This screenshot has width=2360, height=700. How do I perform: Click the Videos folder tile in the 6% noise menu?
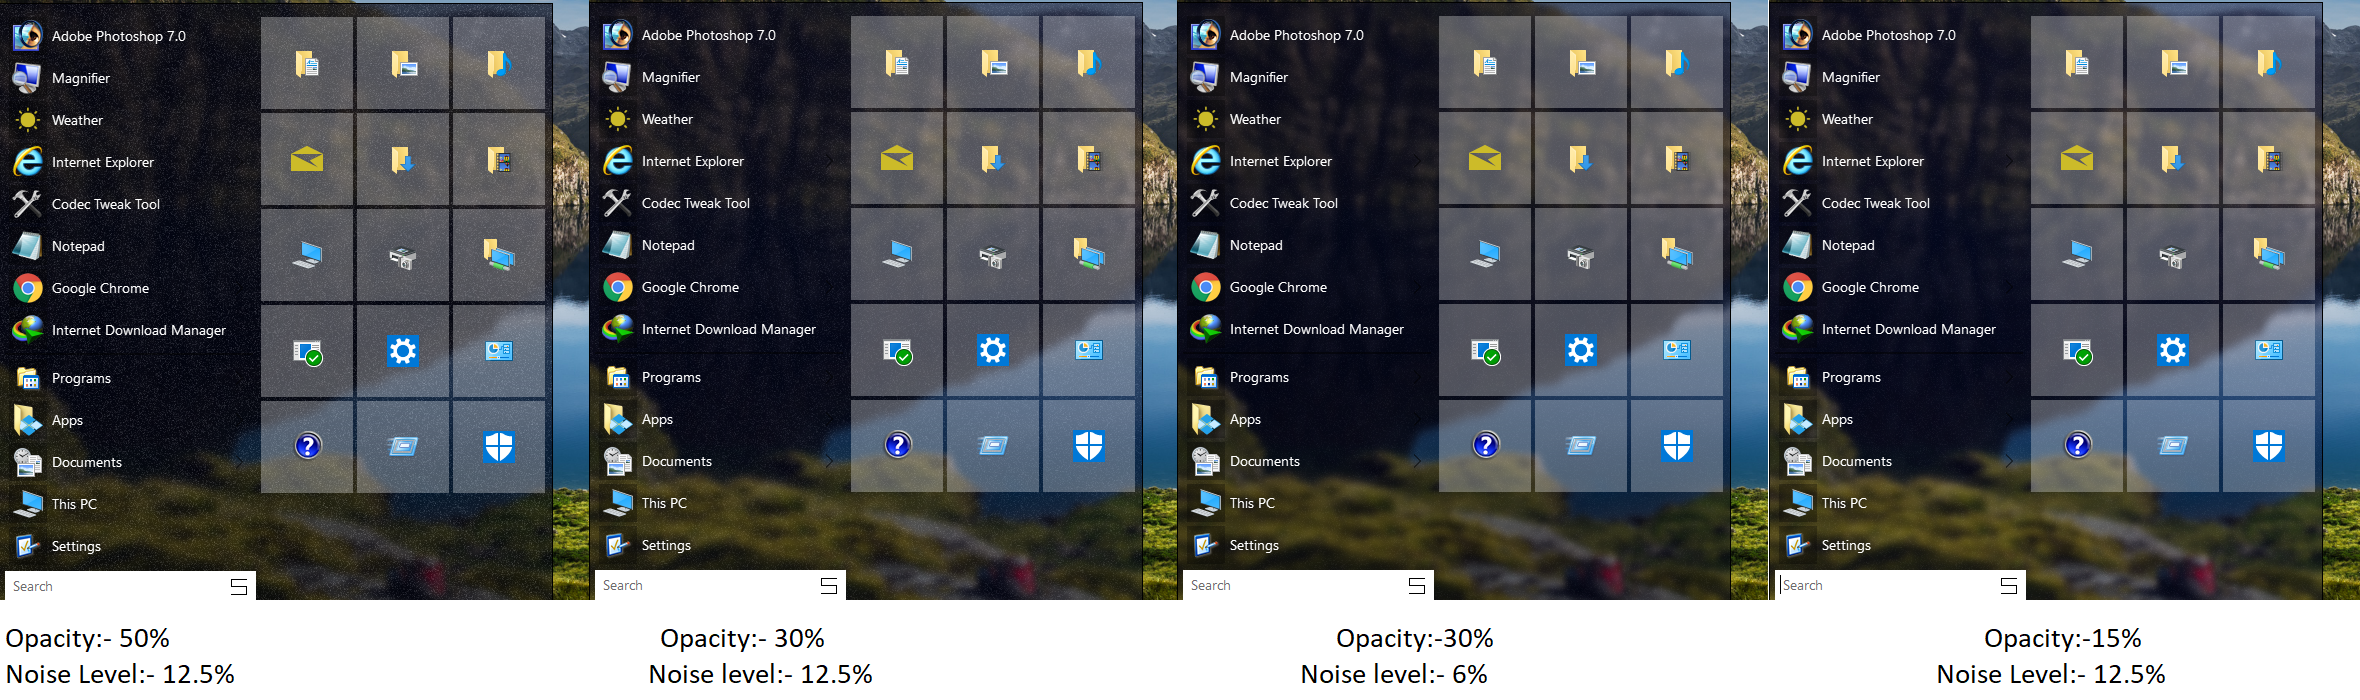coord(1676,159)
